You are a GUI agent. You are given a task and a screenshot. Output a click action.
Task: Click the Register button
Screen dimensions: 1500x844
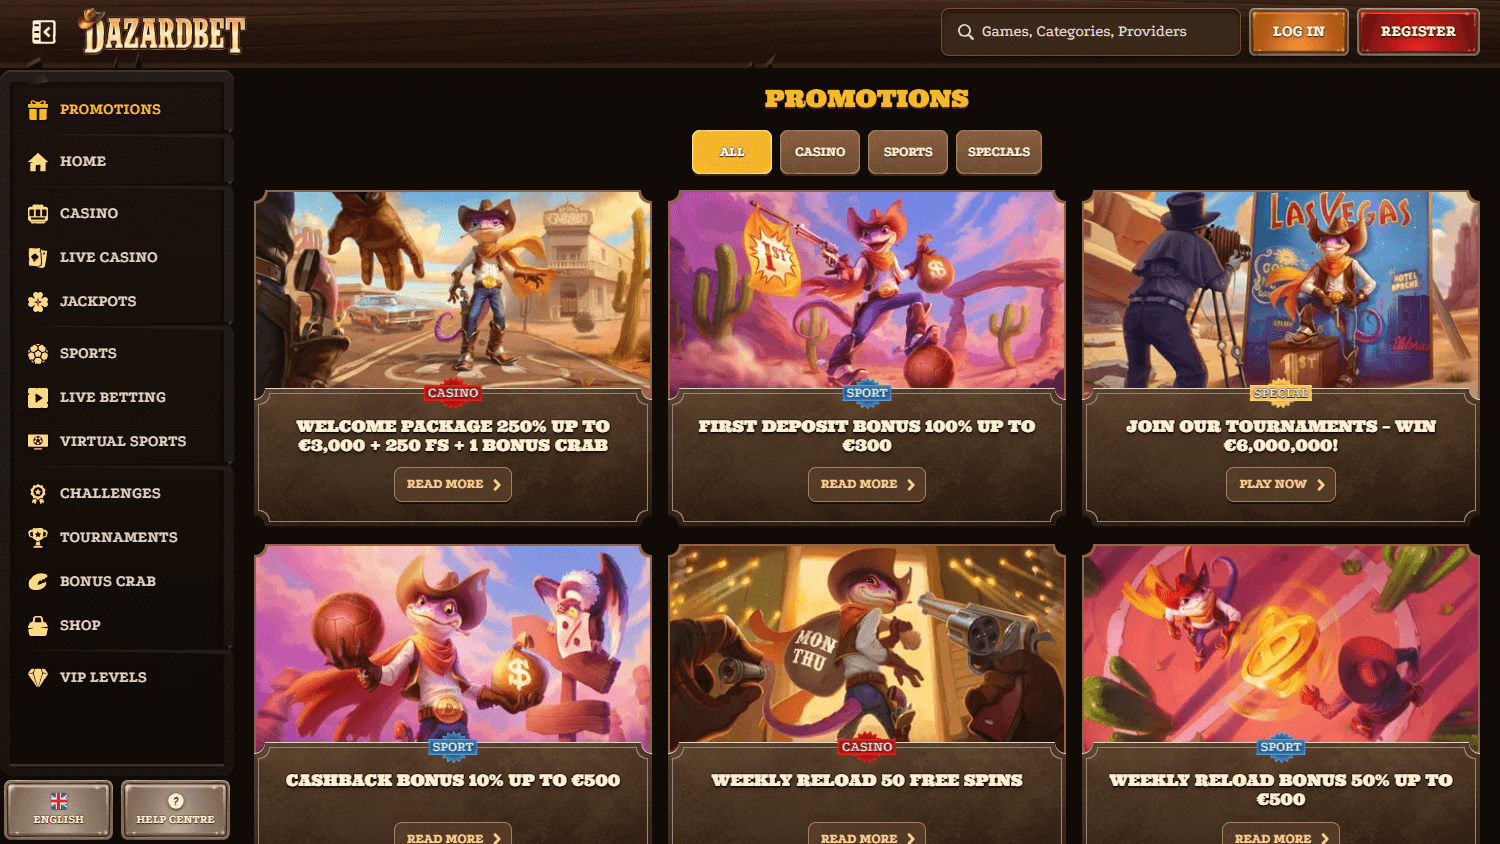click(1418, 32)
